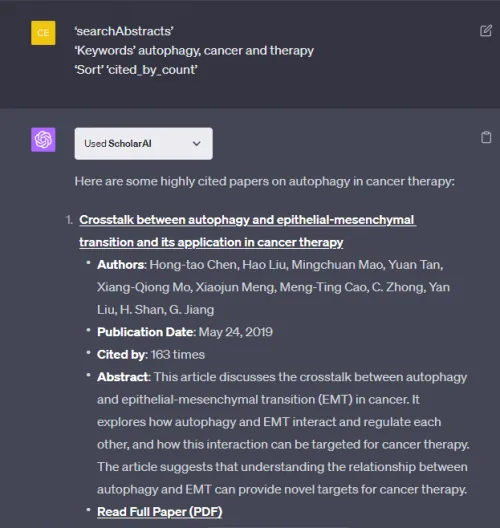Click the list number 1 marker
Image resolution: width=500 pixels, height=528 pixels.
[x=69, y=220]
